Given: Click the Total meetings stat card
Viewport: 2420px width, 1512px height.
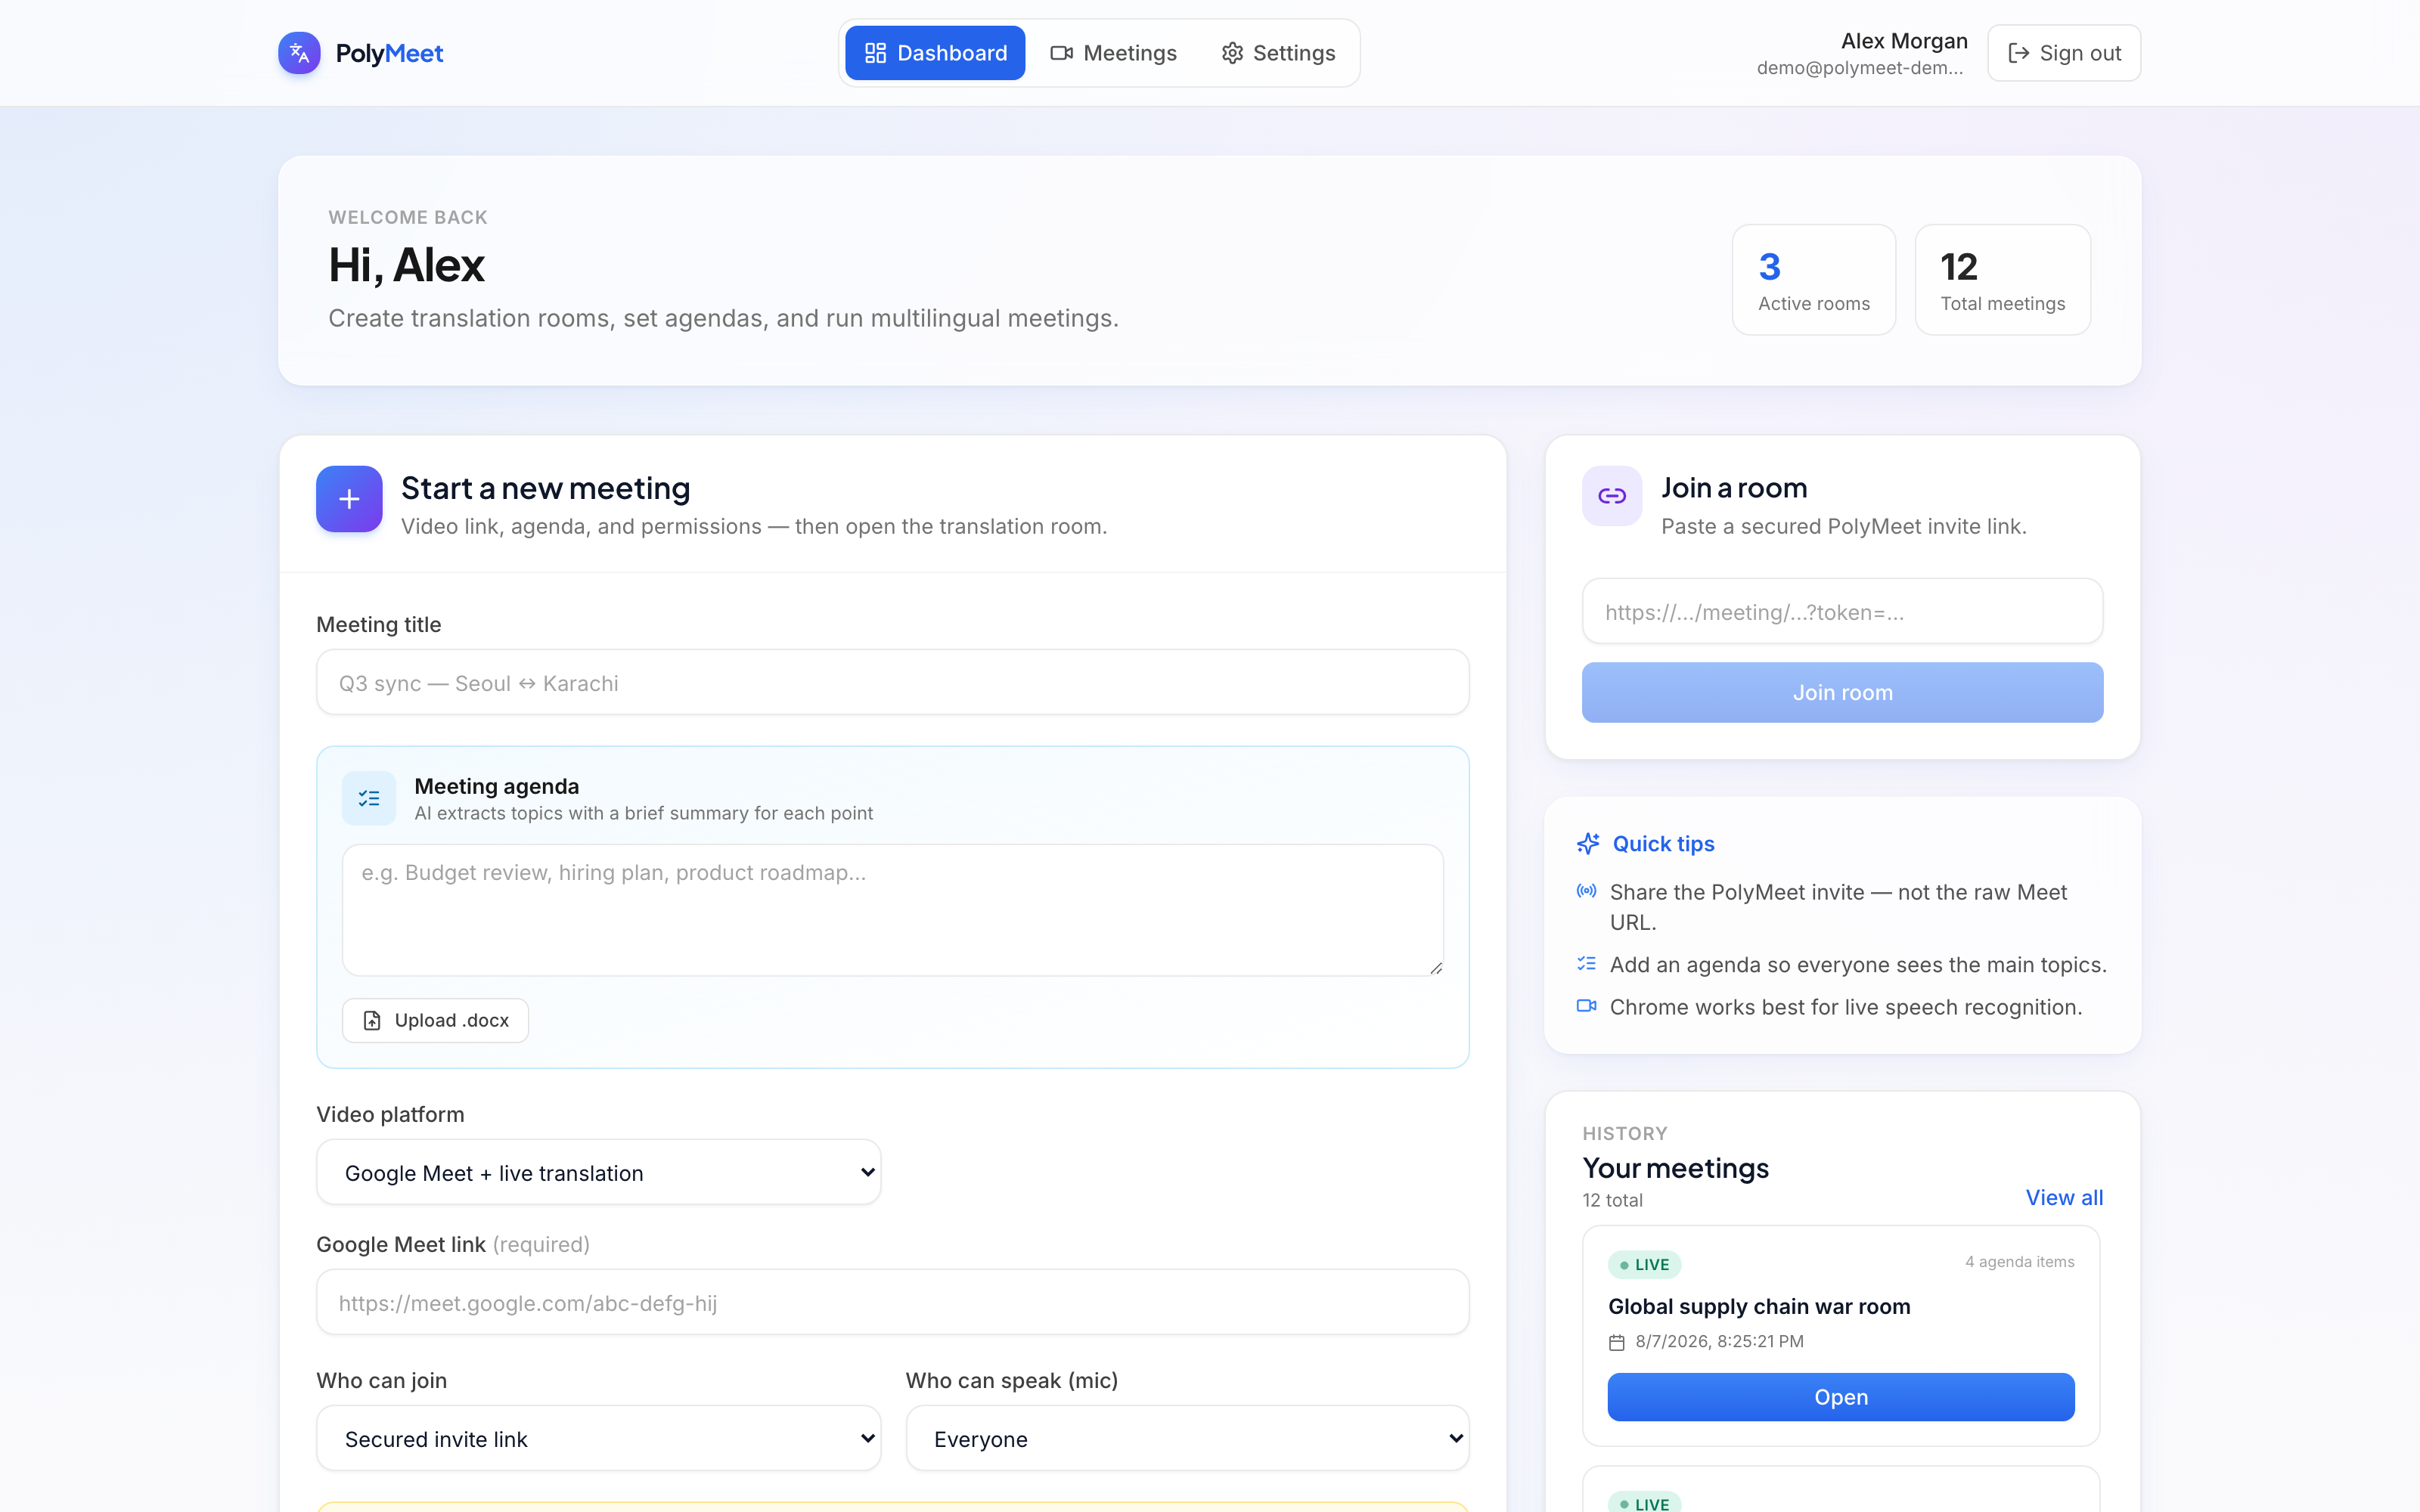Looking at the screenshot, I should coord(2002,280).
